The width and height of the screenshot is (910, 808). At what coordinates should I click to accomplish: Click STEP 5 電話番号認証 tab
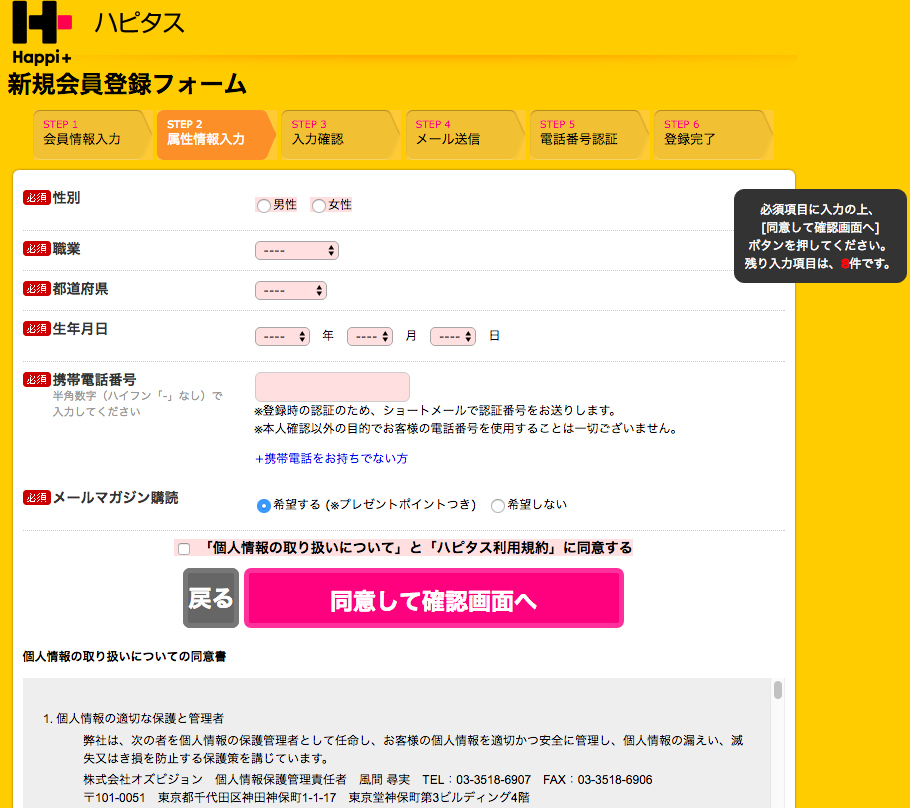click(588, 135)
